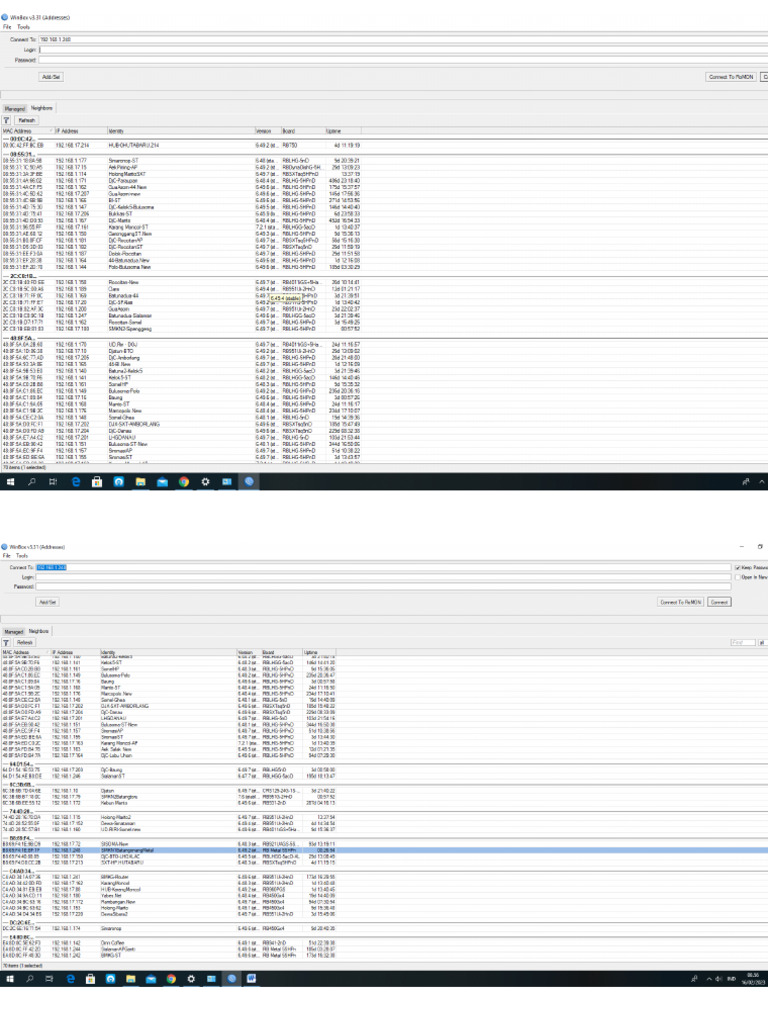Toggle the Open In New Window checkbox
This screenshot has width=768, height=1024.
(x=737, y=577)
